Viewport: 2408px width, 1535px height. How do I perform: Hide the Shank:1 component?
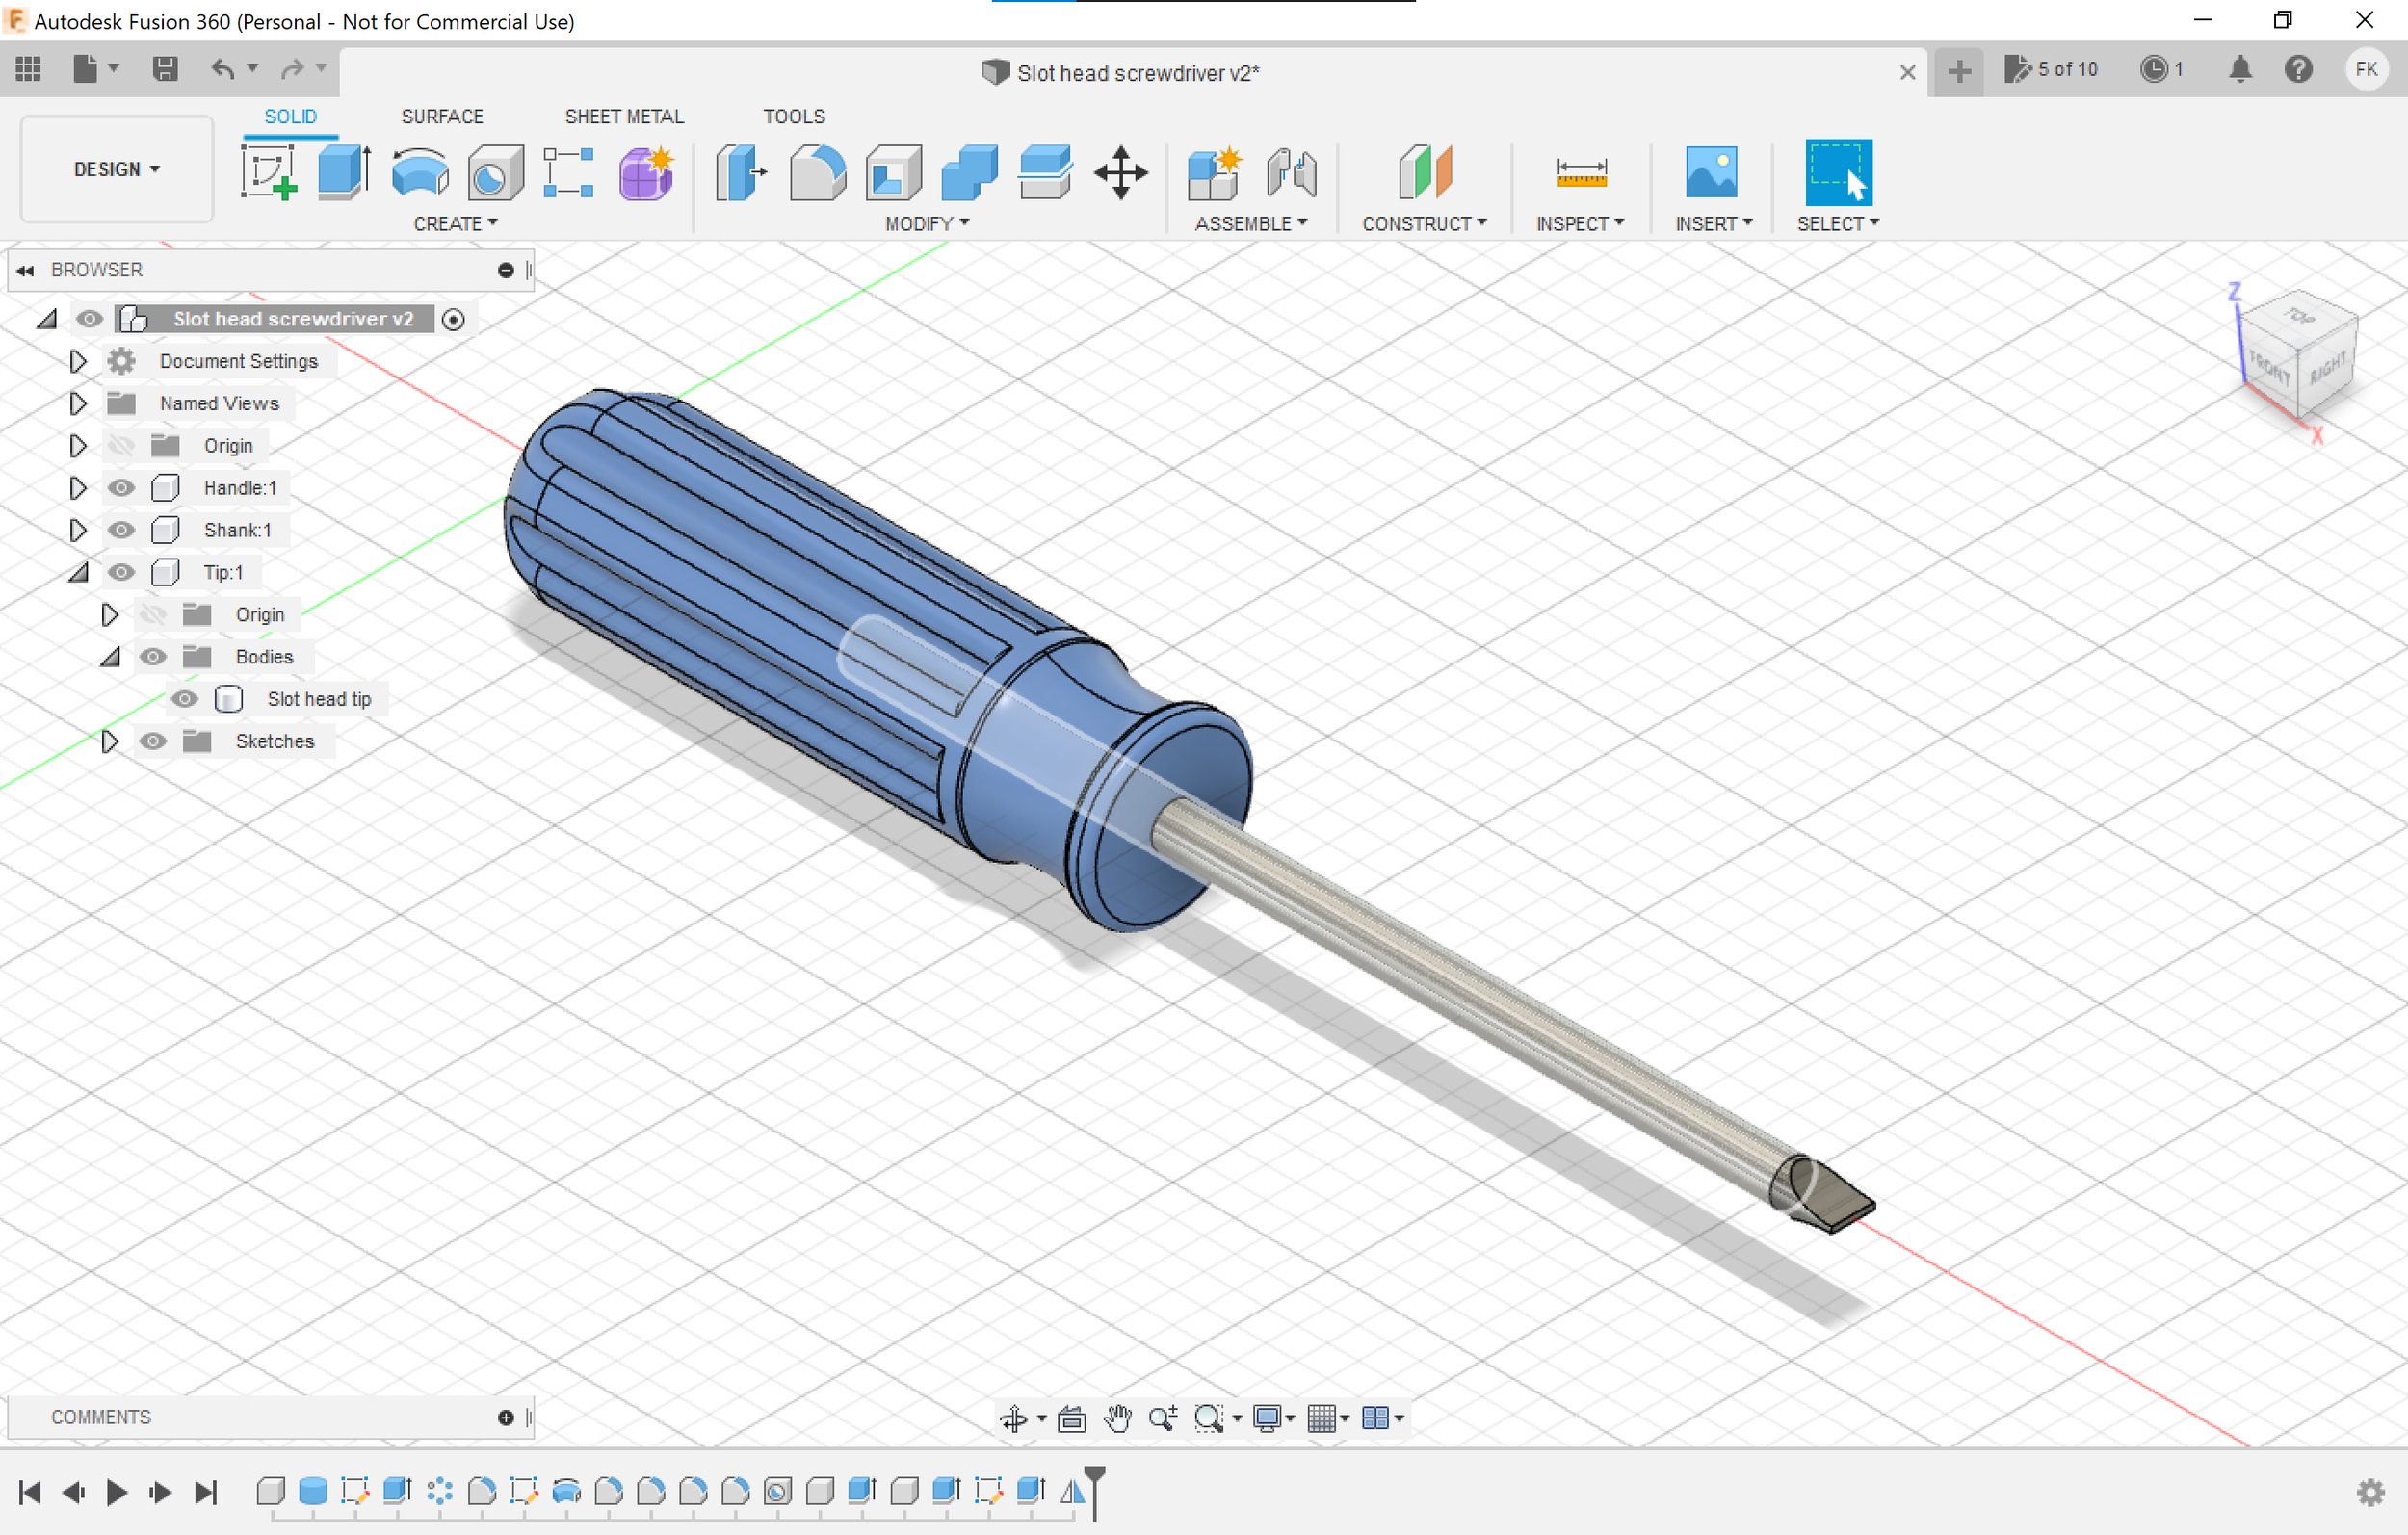point(122,530)
